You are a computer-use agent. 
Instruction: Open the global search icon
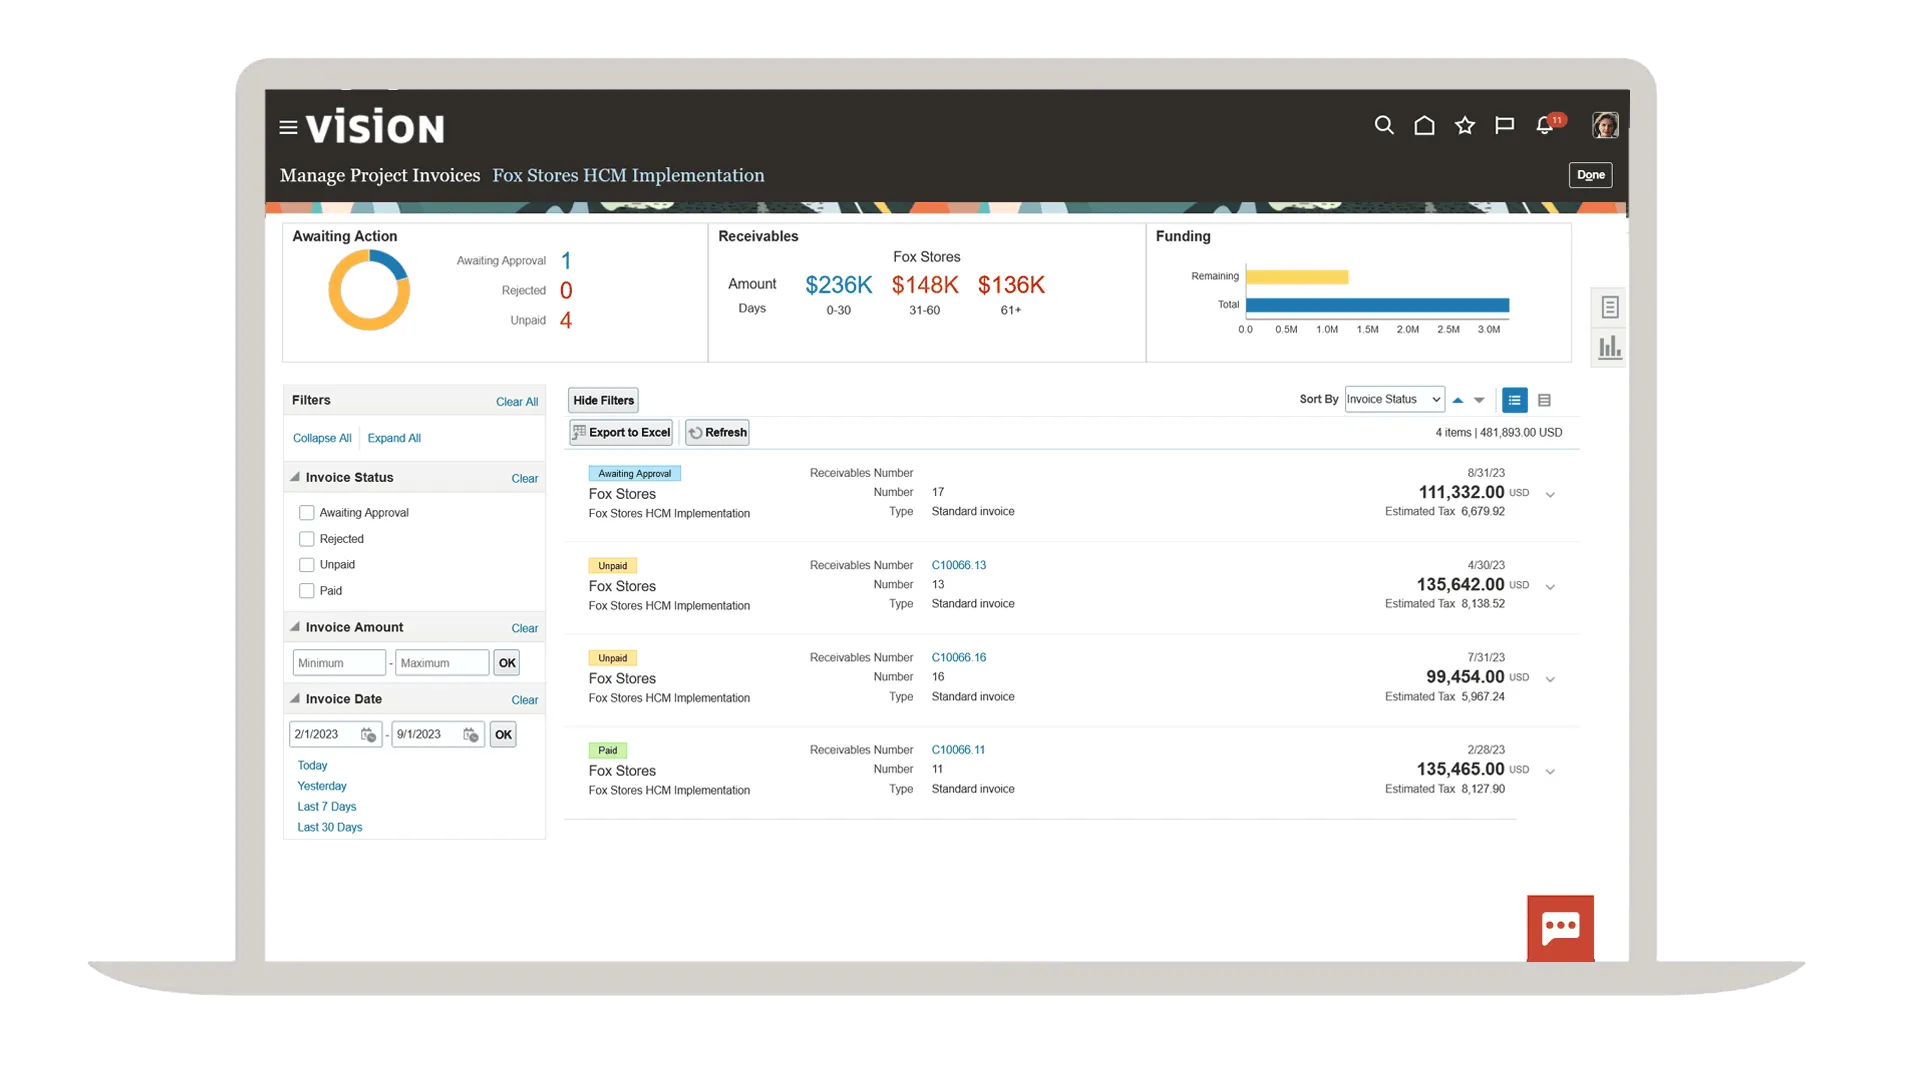coord(1384,125)
